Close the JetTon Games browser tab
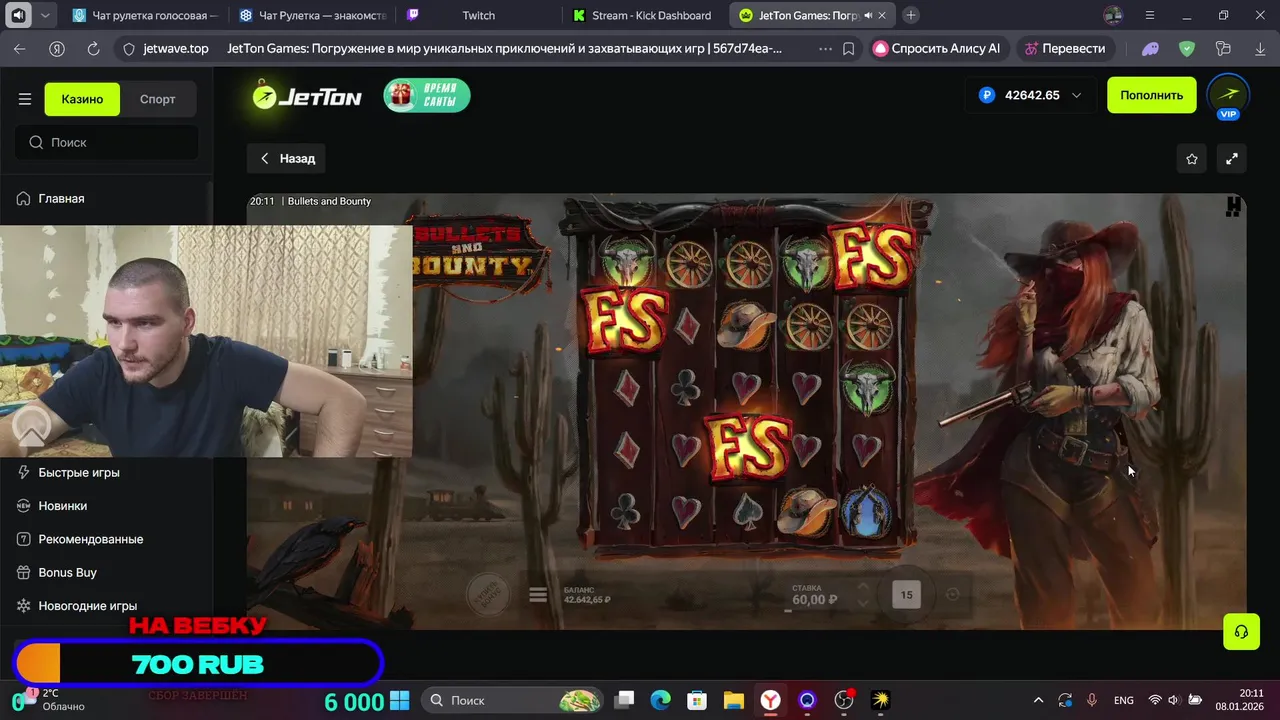The width and height of the screenshot is (1280, 720). [884, 16]
